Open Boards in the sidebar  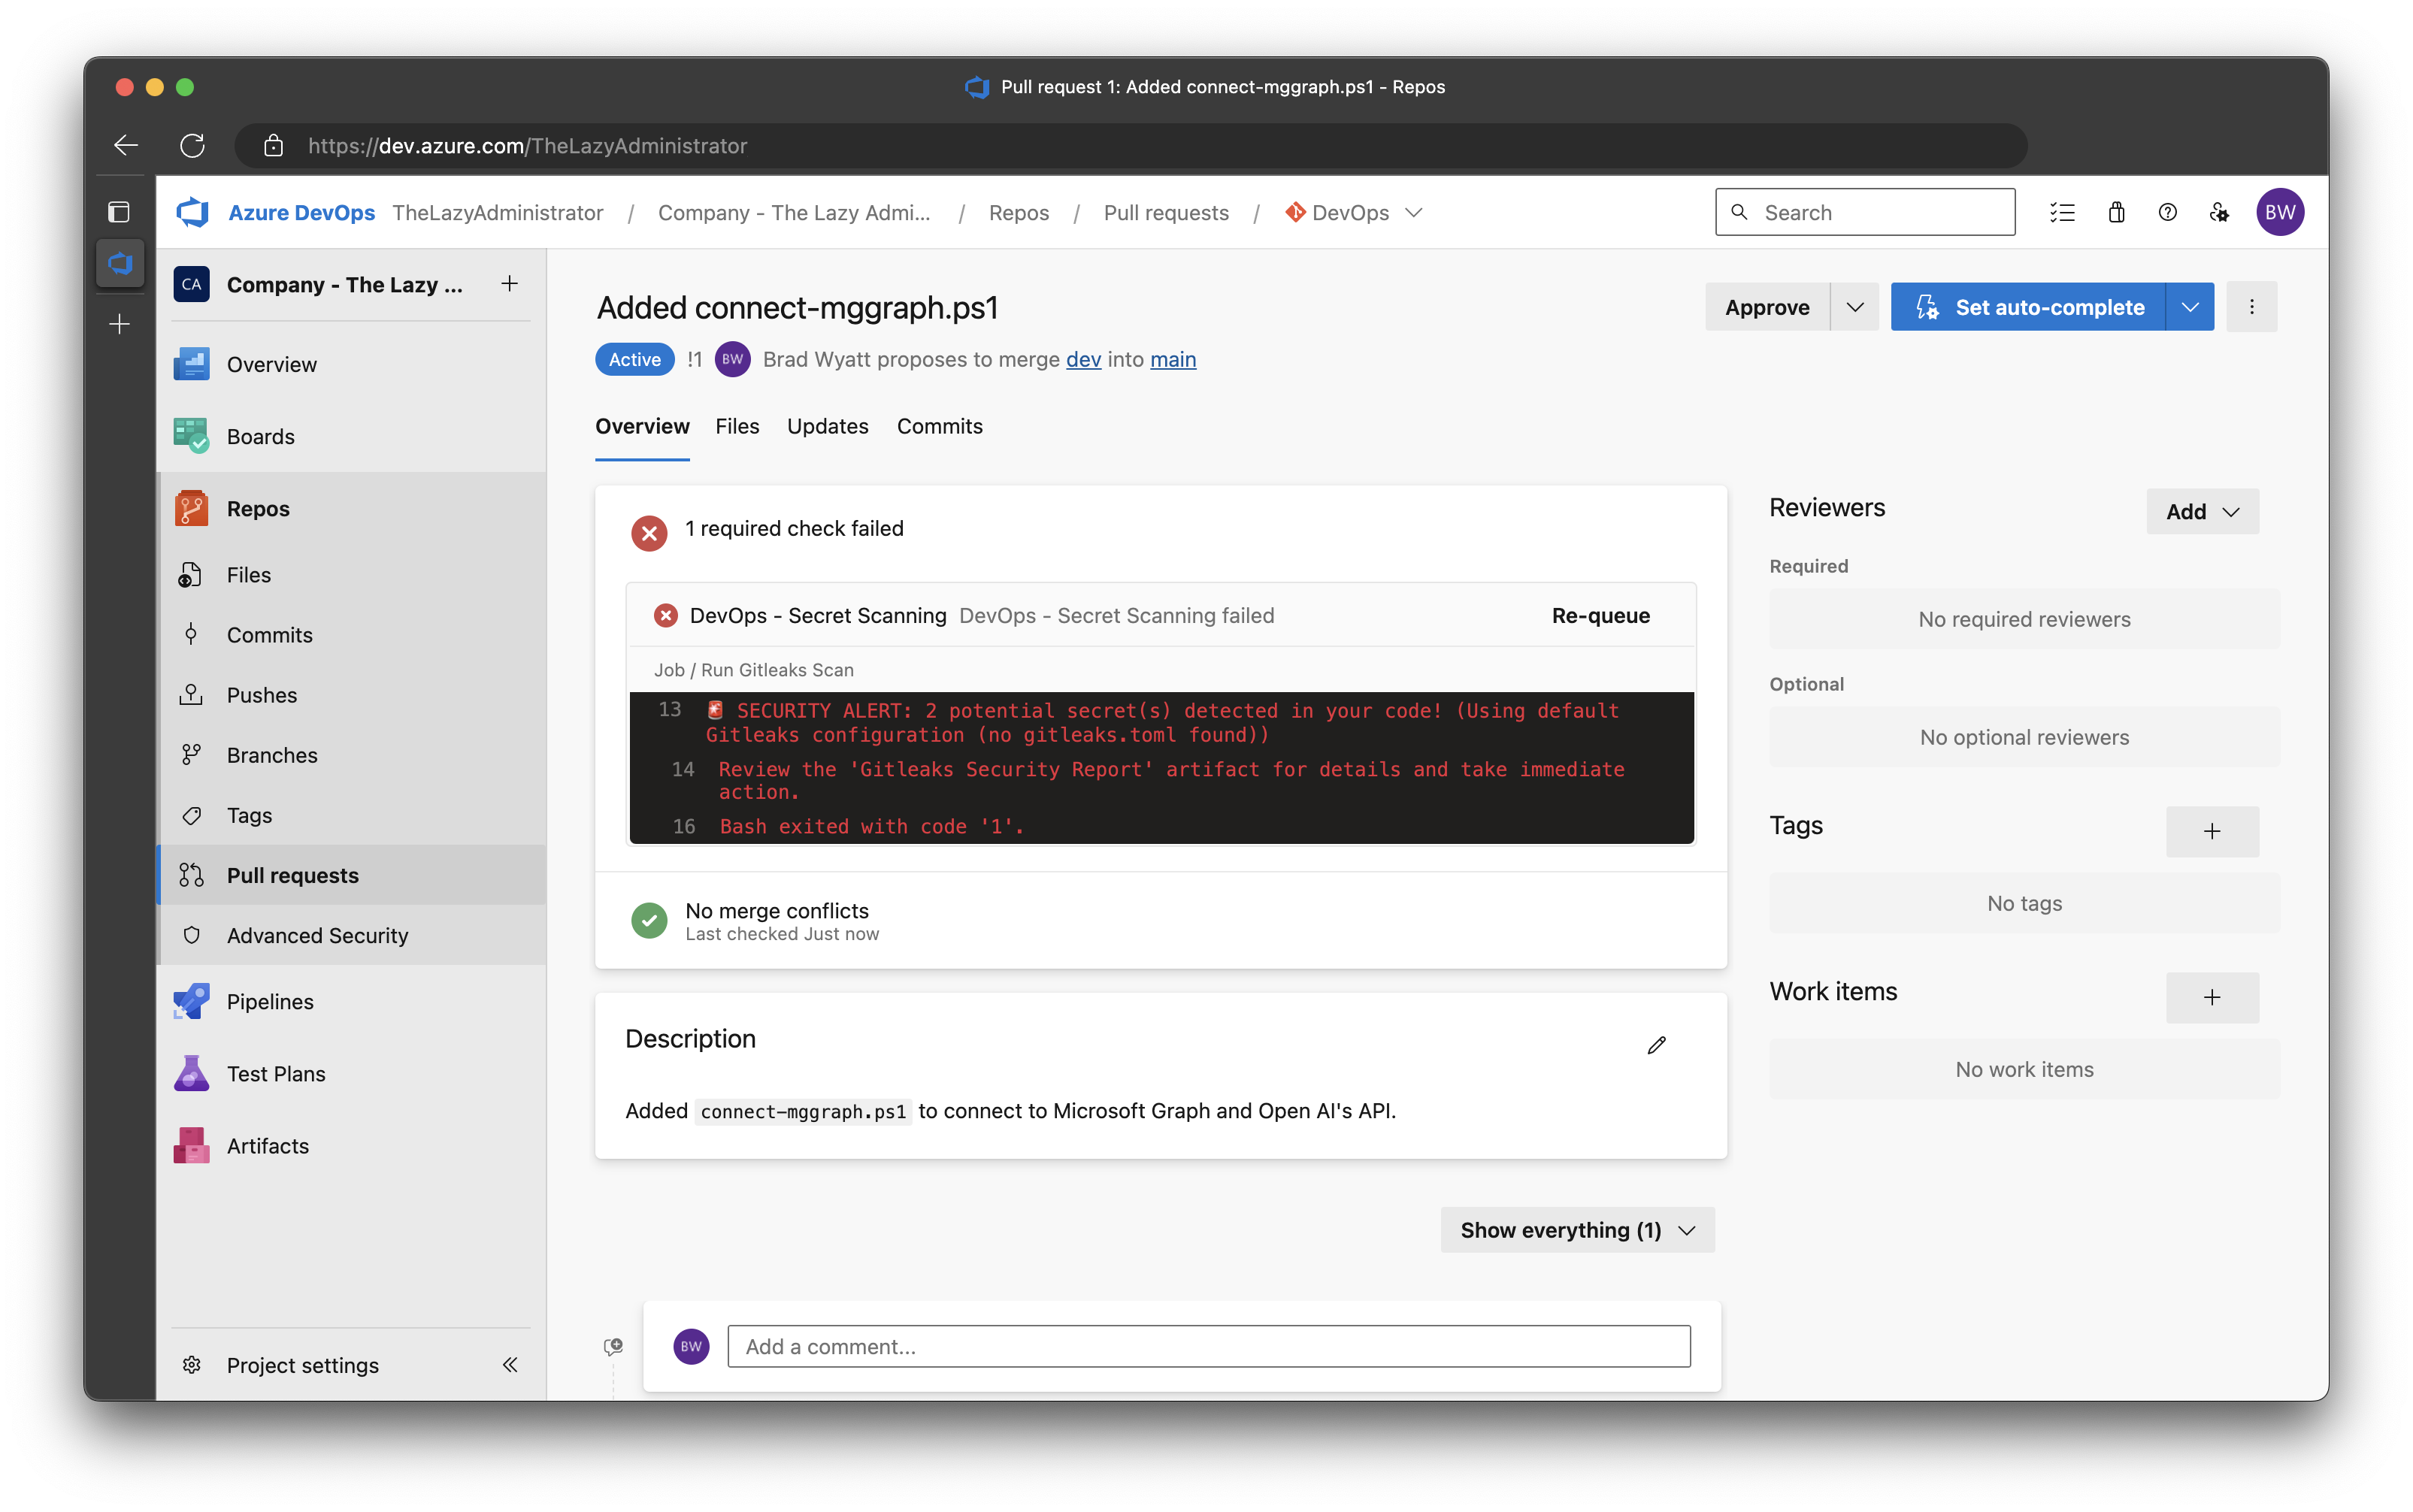[x=351, y=436]
